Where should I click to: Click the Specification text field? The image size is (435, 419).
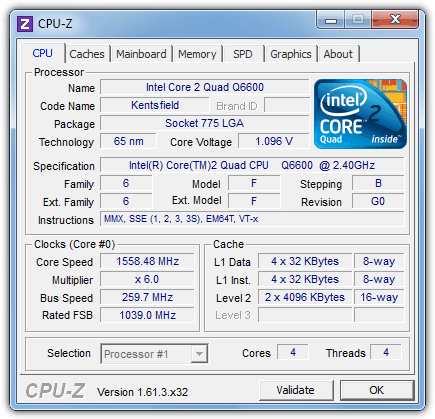tap(252, 165)
